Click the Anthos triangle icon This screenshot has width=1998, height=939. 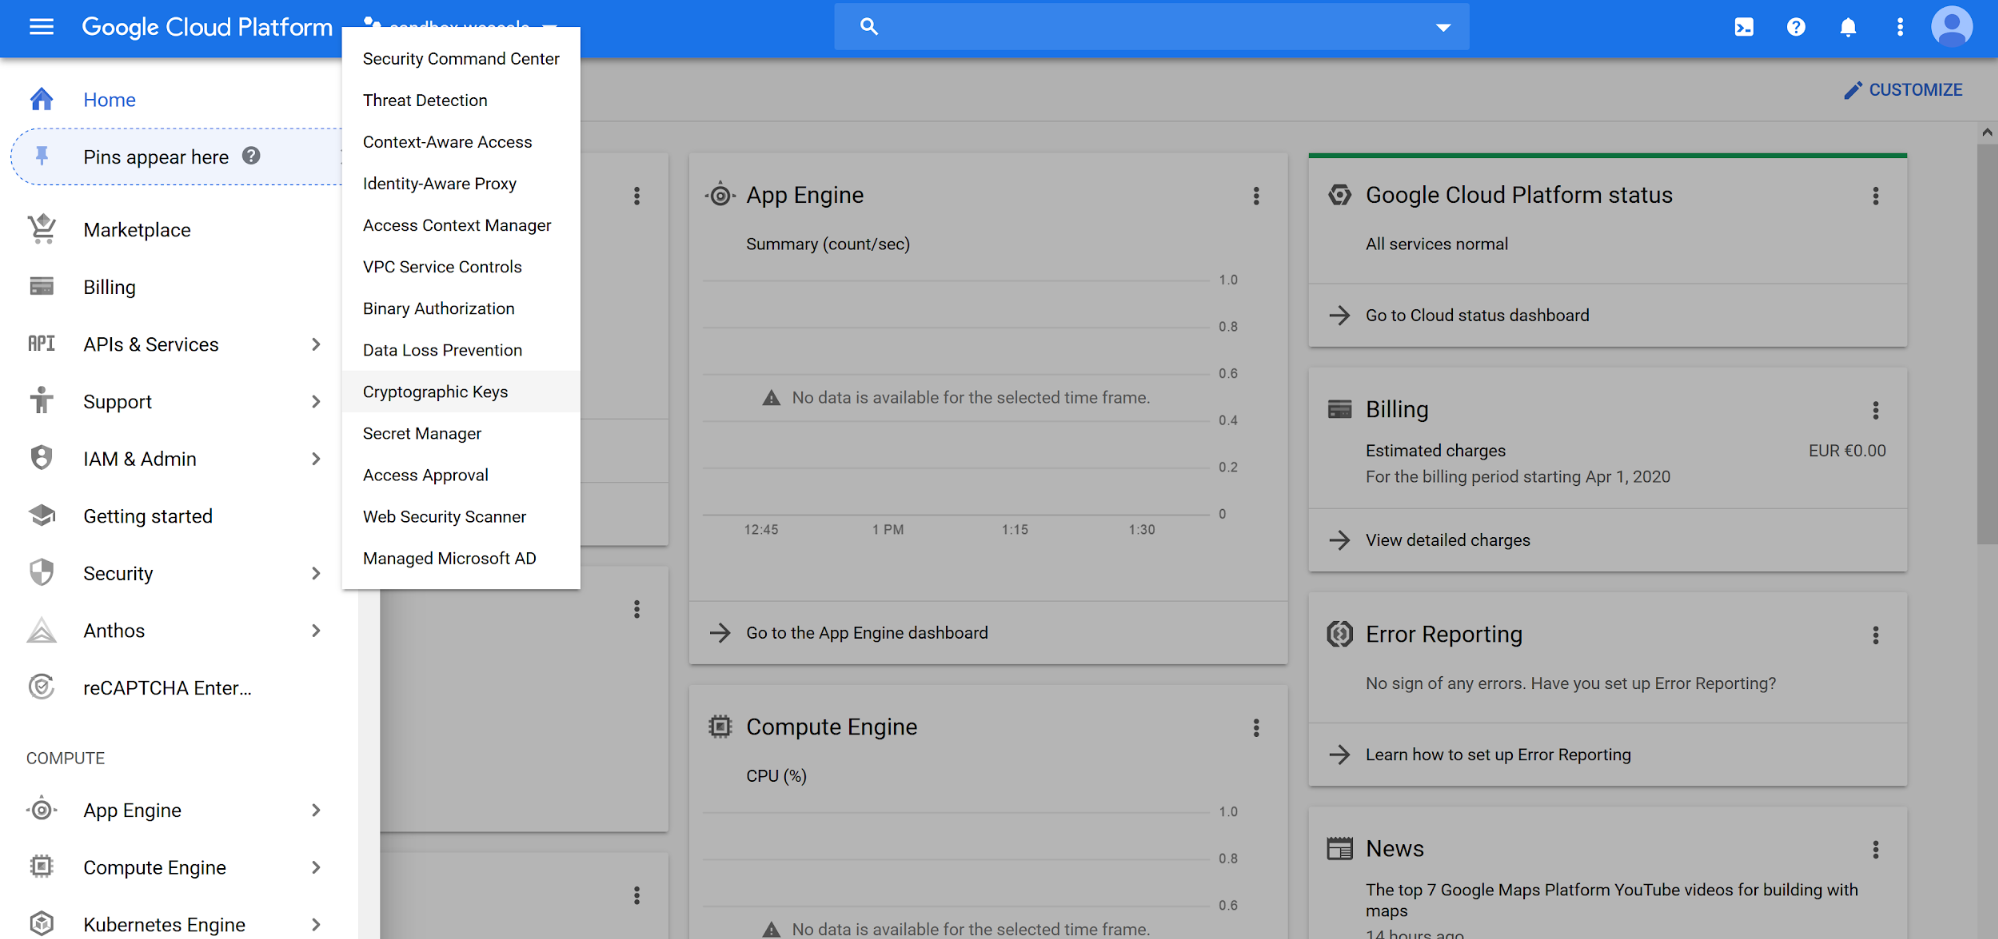pos(41,630)
